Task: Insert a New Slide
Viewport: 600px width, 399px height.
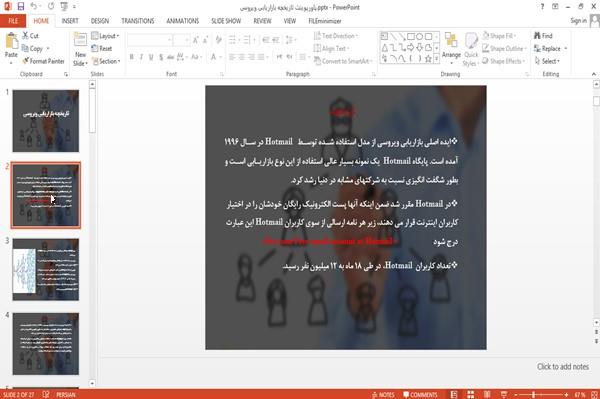Action: [80, 50]
